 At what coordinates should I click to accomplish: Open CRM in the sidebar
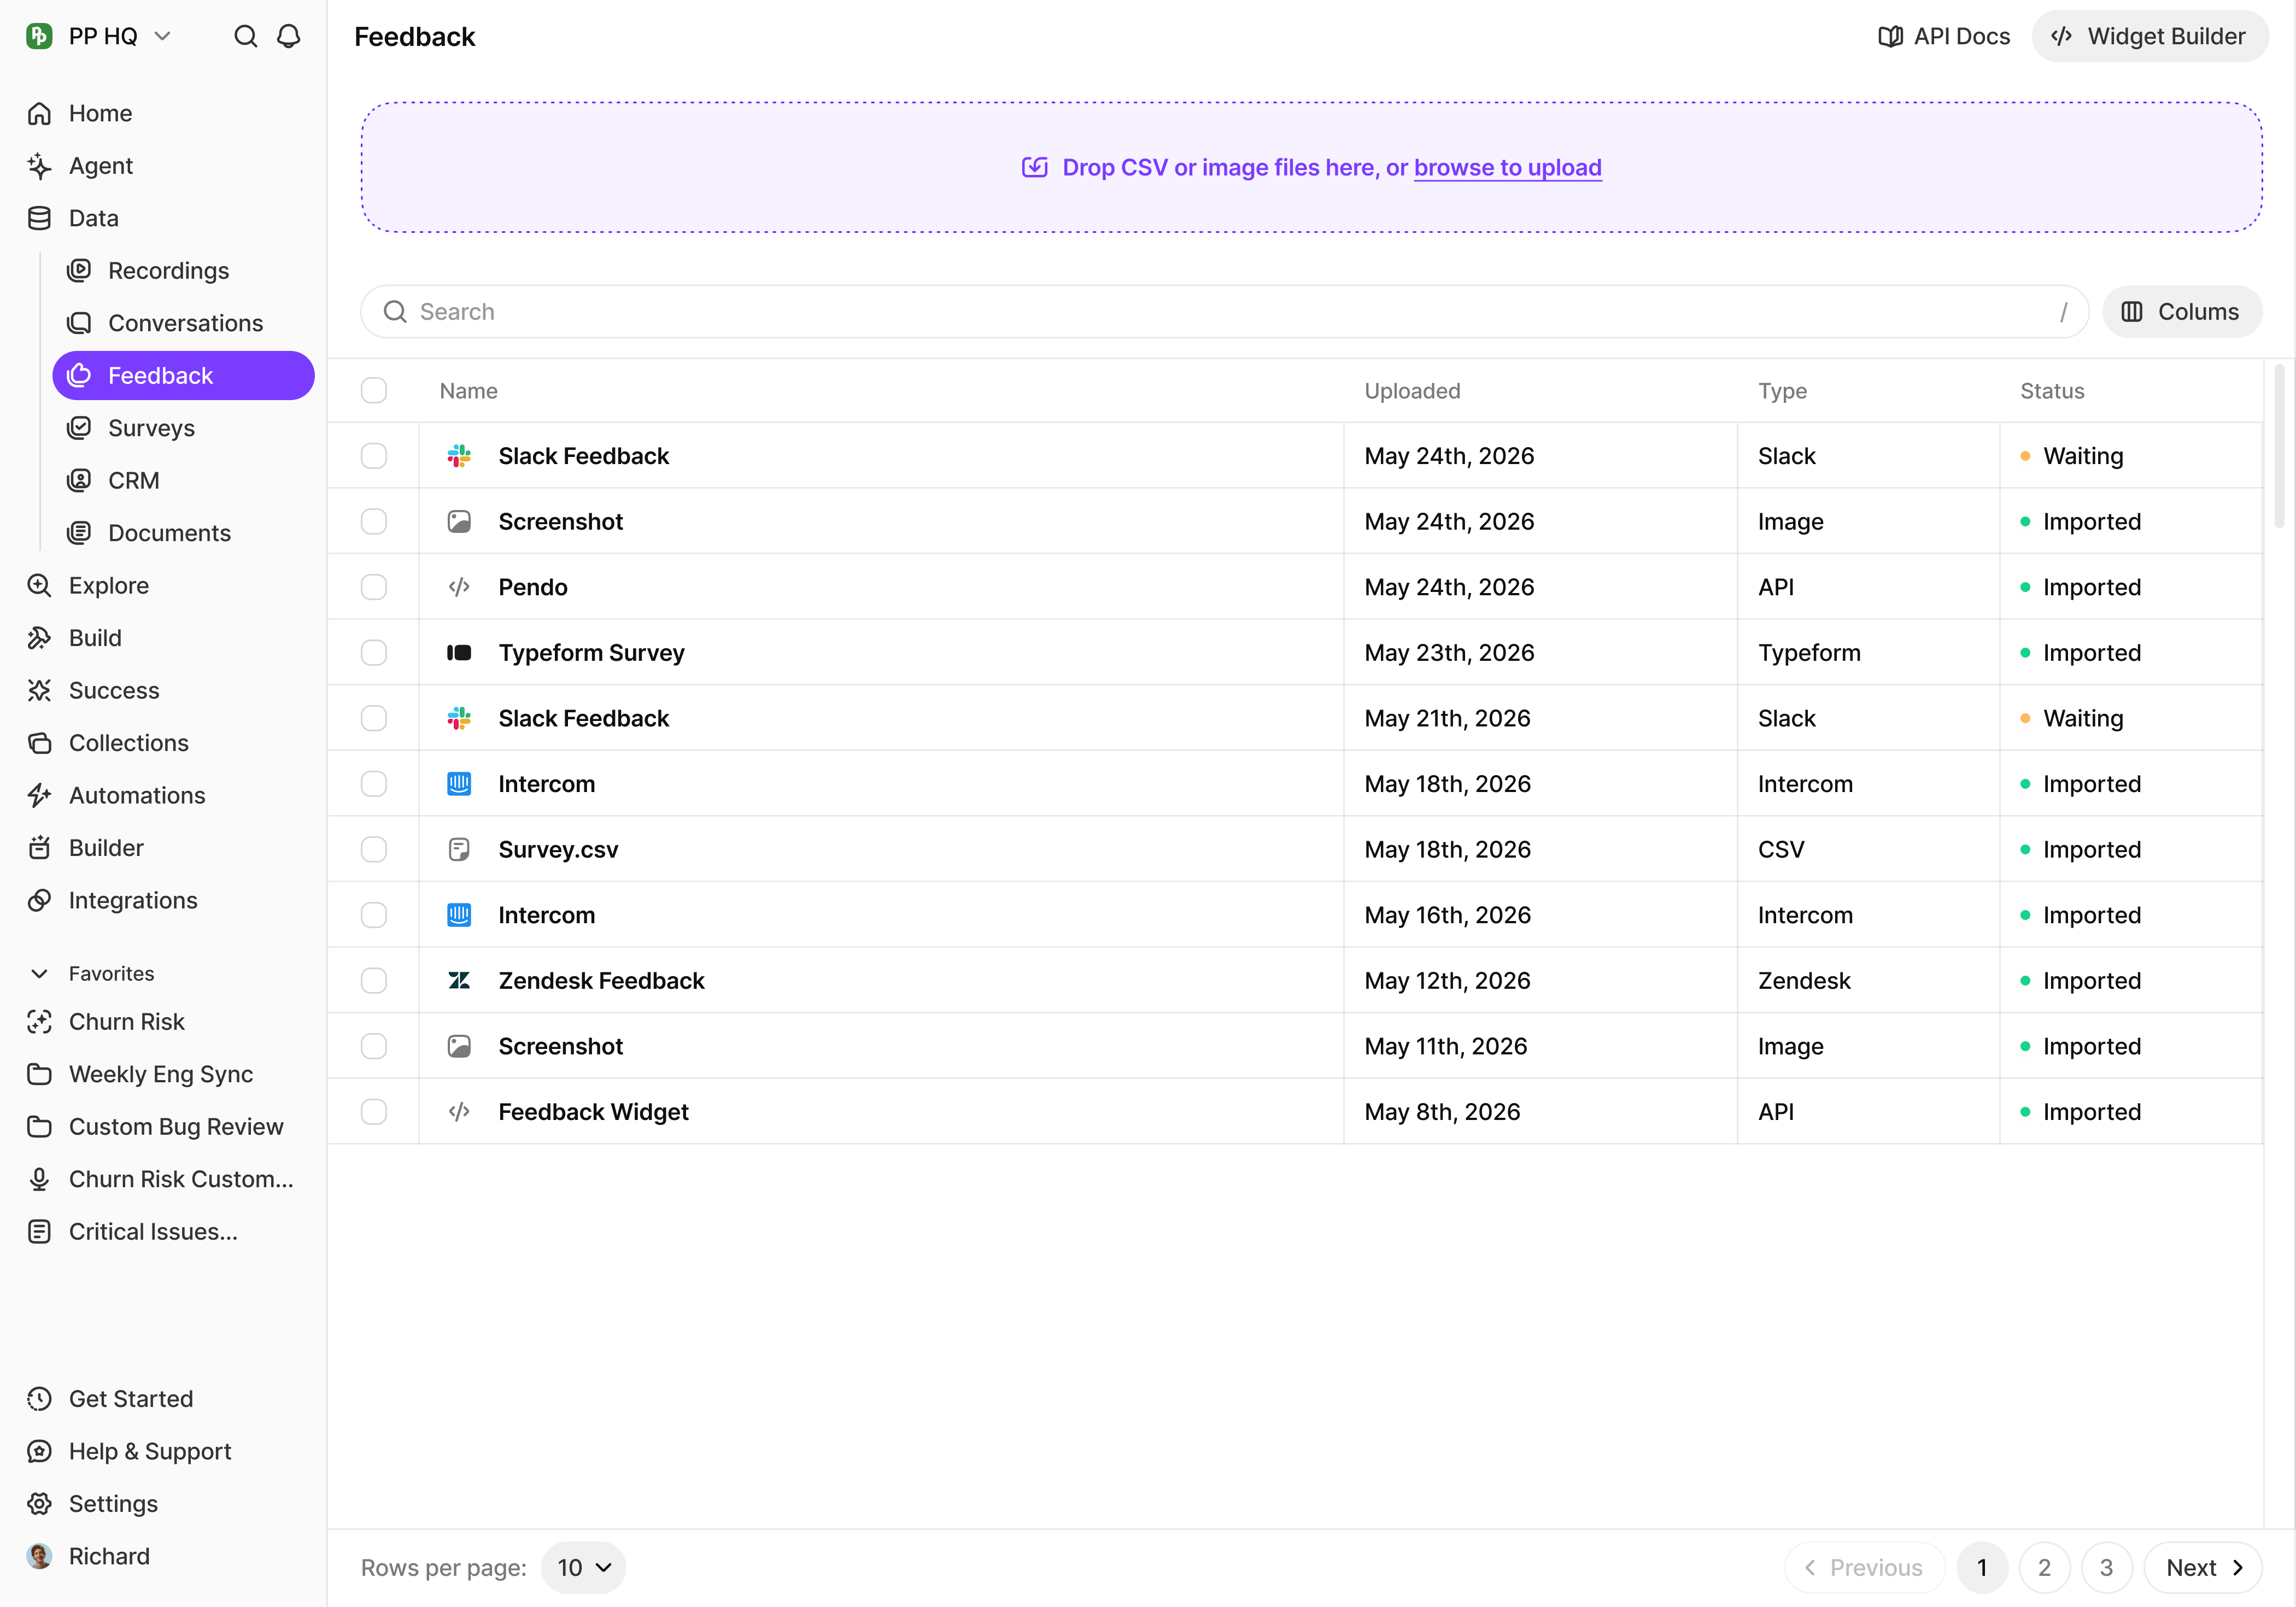tap(184, 481)
